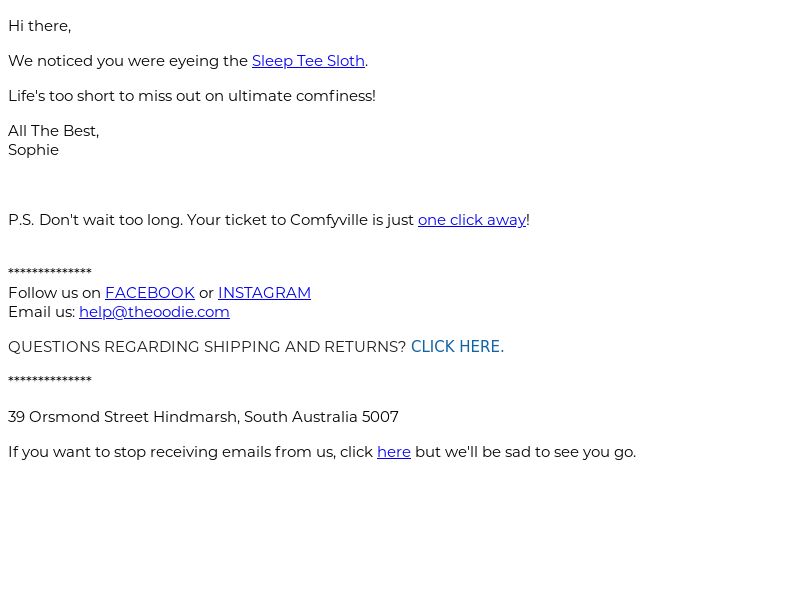Click the 39 Orsmond Street address line

[x=203, y=417]
